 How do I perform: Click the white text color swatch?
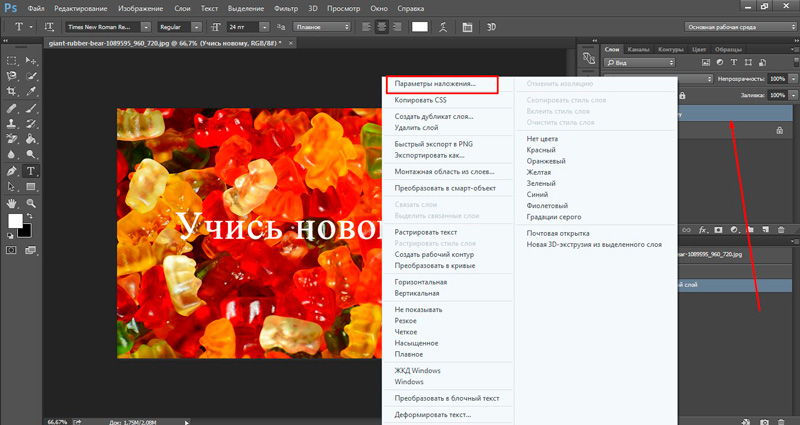click(x=419, y=25)
